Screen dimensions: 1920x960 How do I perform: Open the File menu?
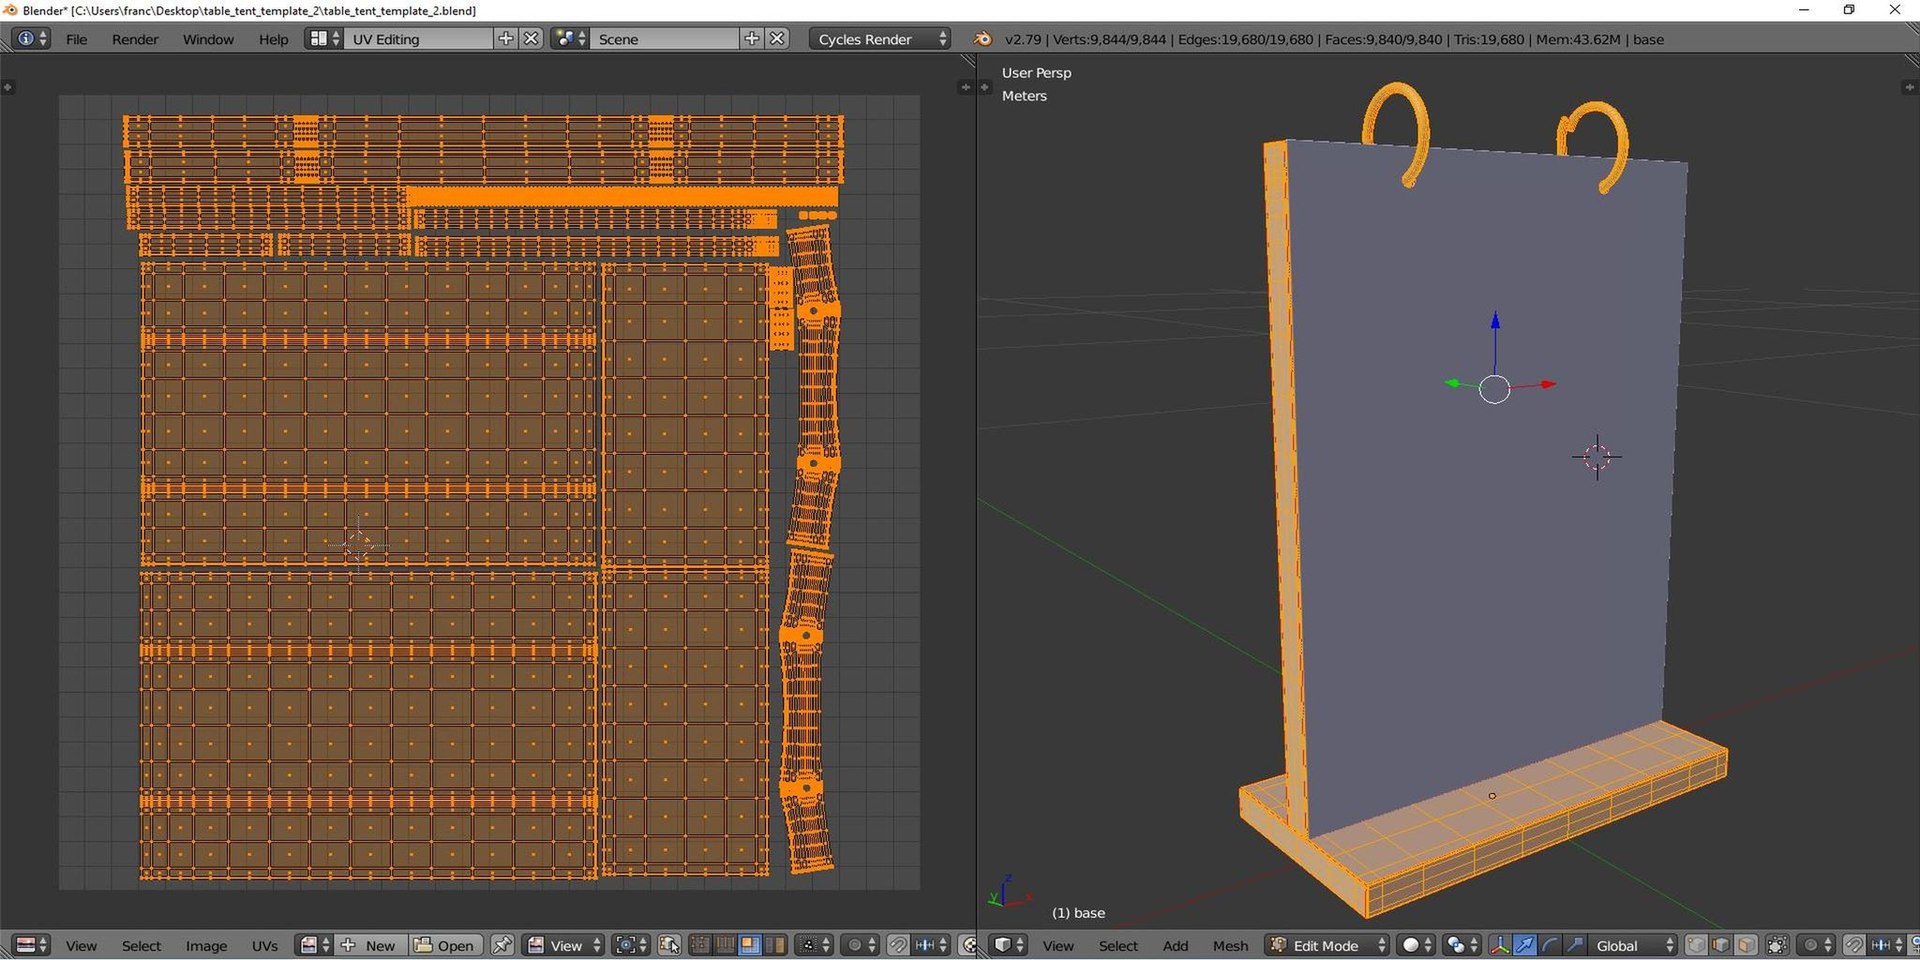76,39
